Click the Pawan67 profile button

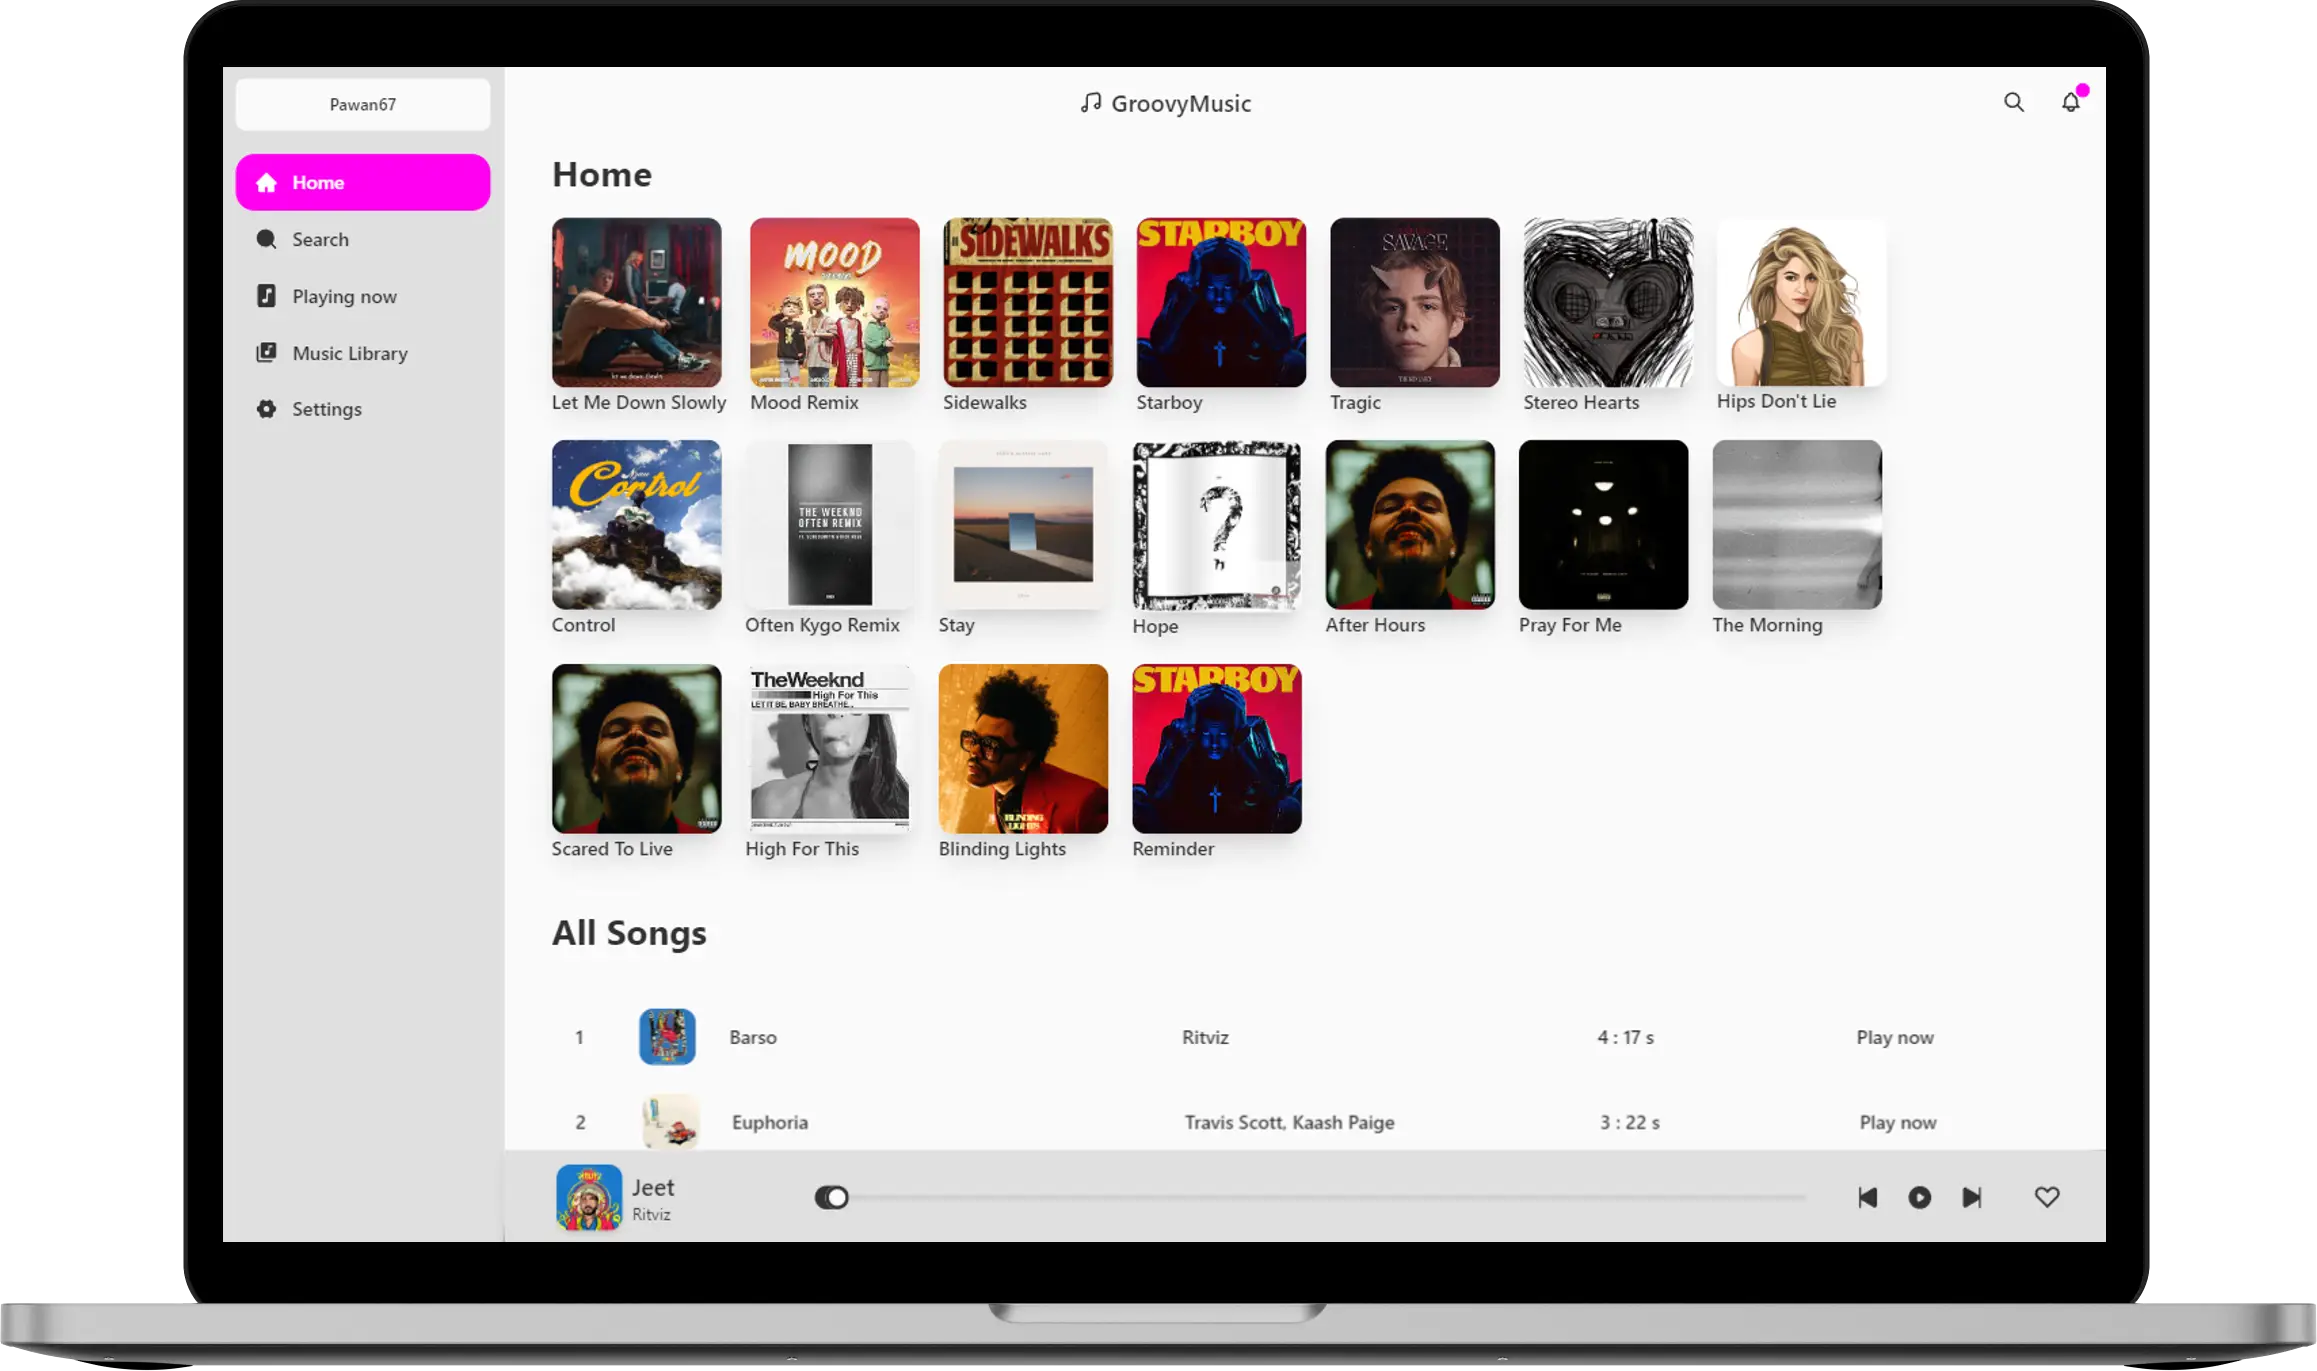[x=362, y=104]
